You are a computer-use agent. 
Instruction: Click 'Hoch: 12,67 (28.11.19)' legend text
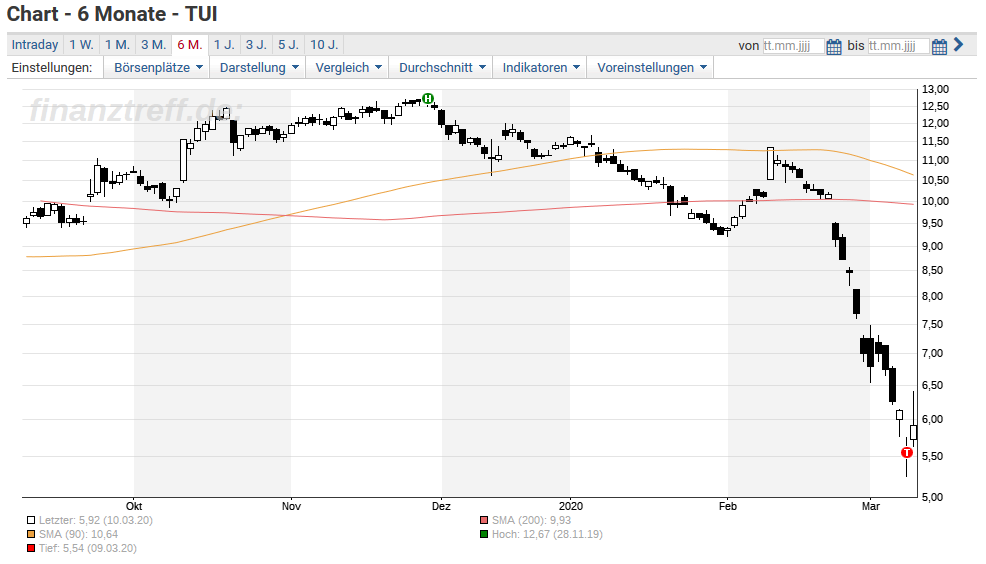pyautogui.click(x=547, y=534)
